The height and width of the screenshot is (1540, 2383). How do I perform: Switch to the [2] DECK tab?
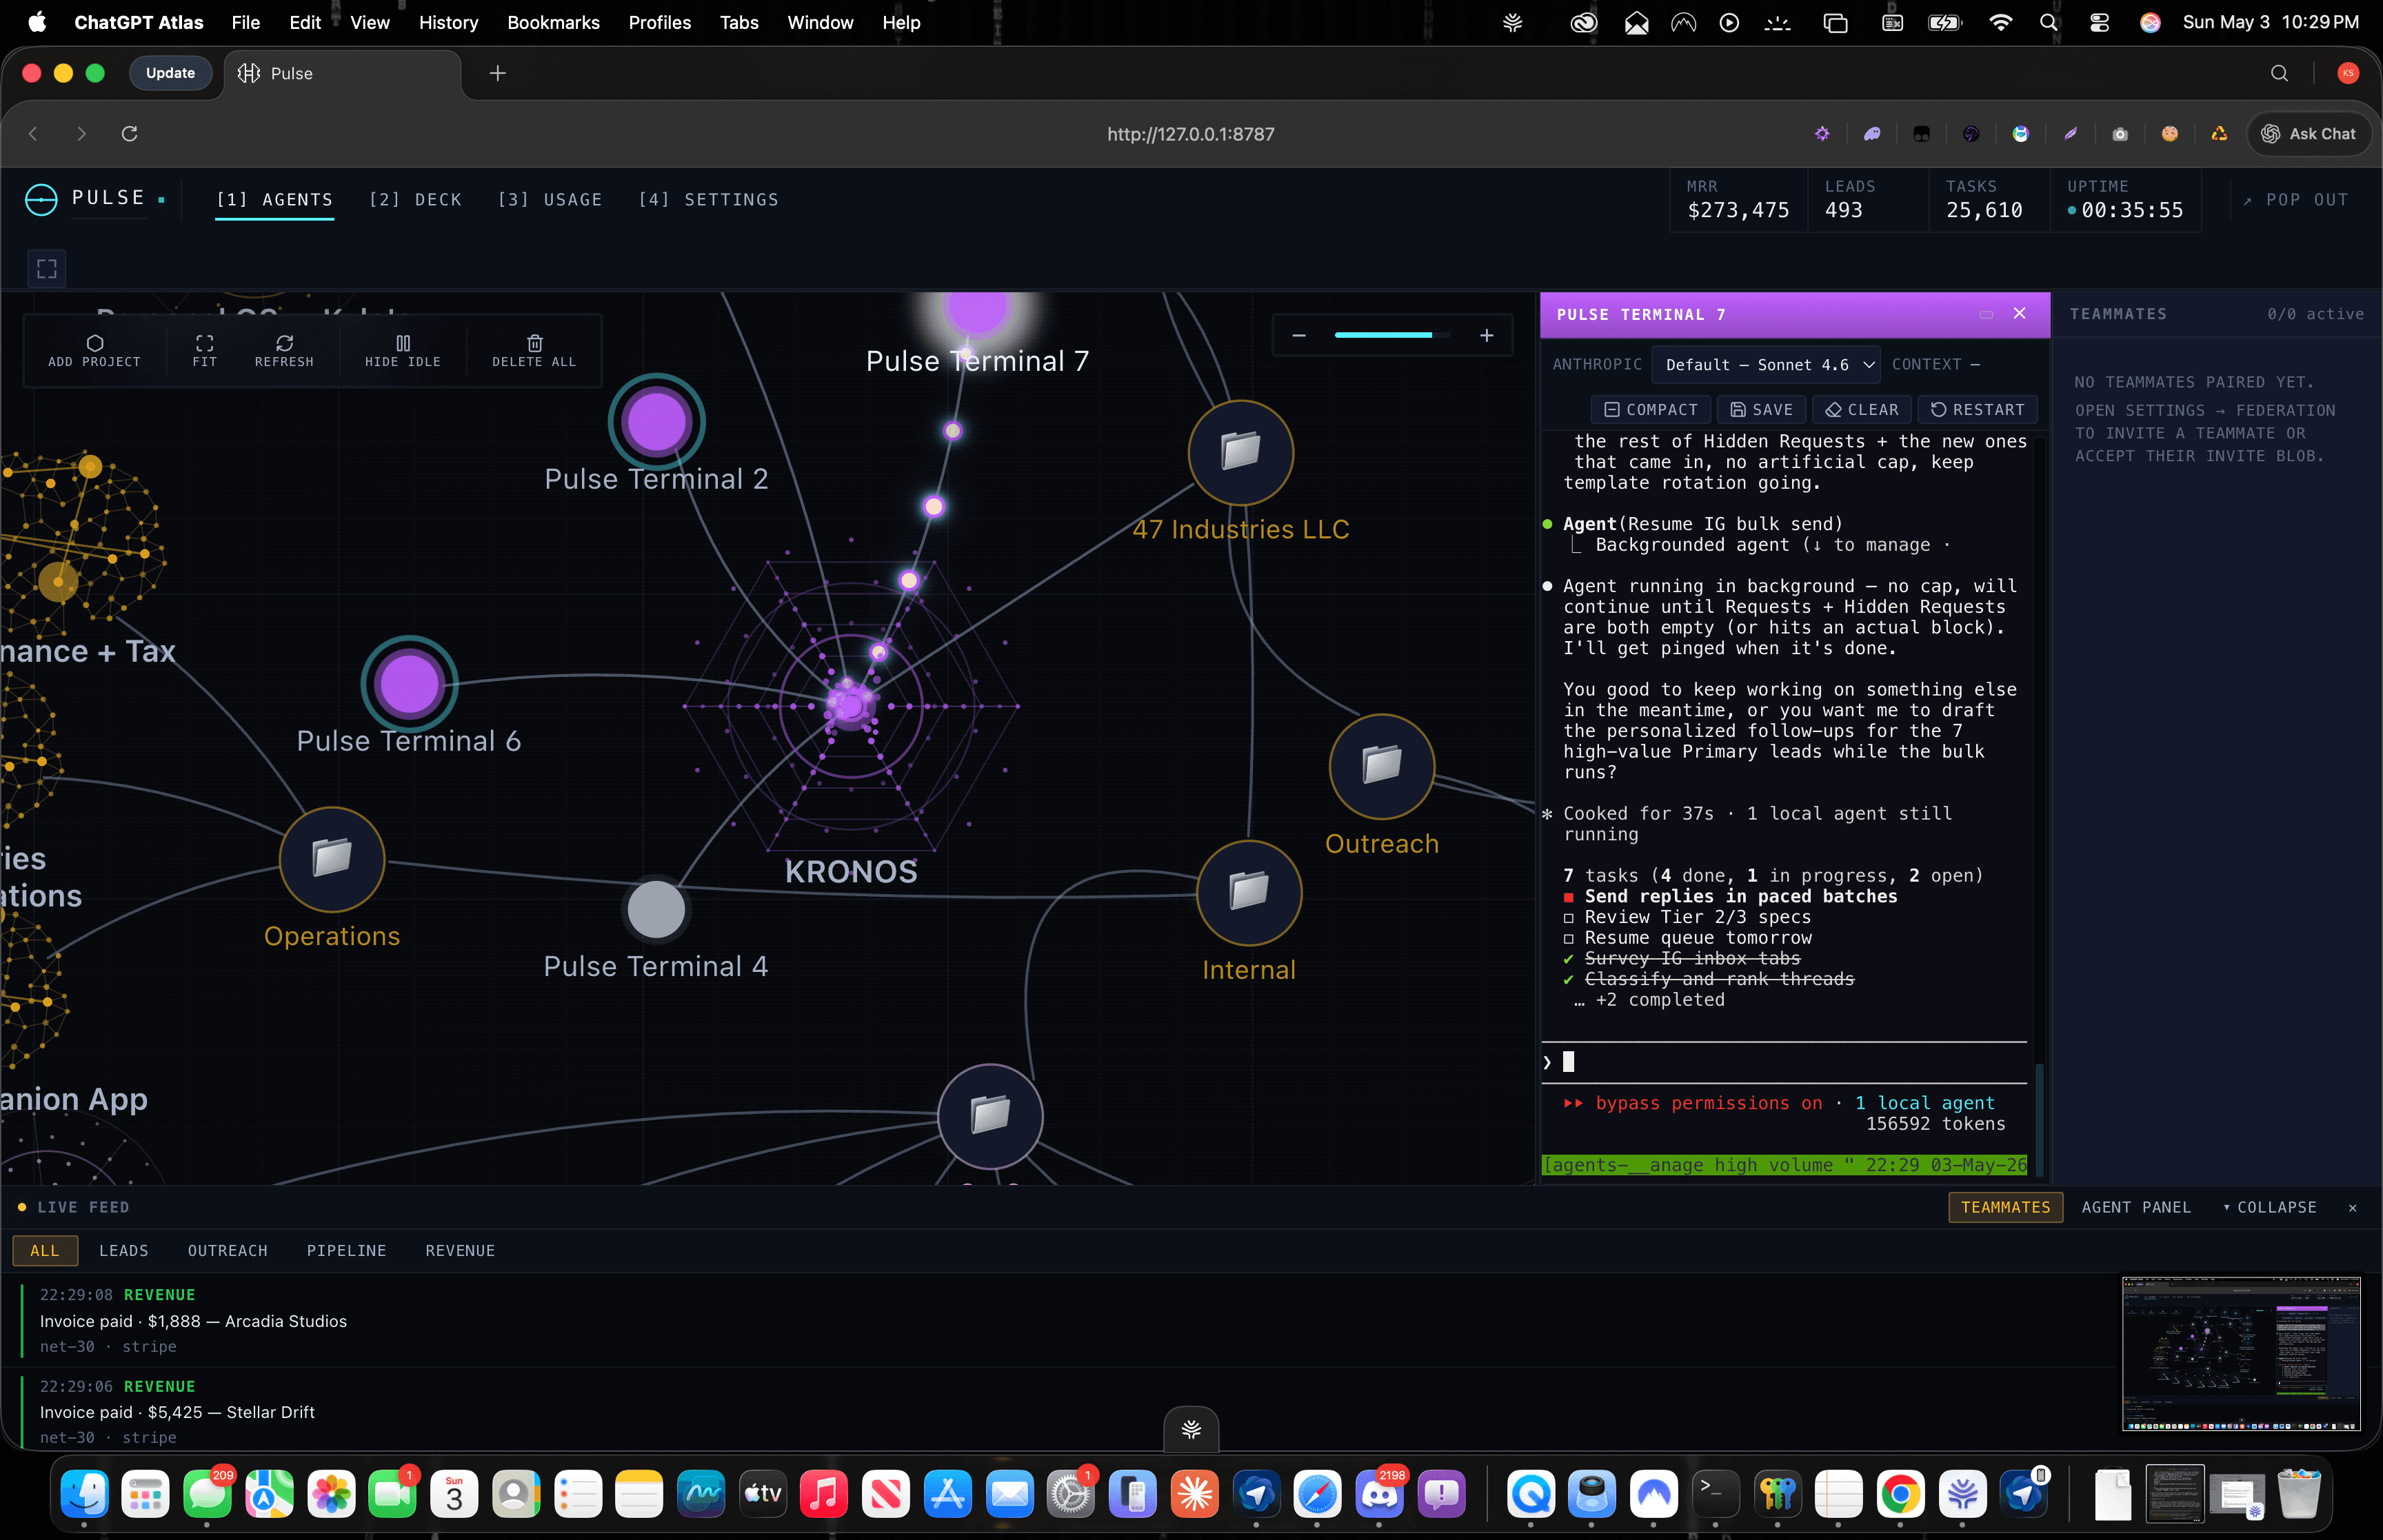click(x=415, y=200)
